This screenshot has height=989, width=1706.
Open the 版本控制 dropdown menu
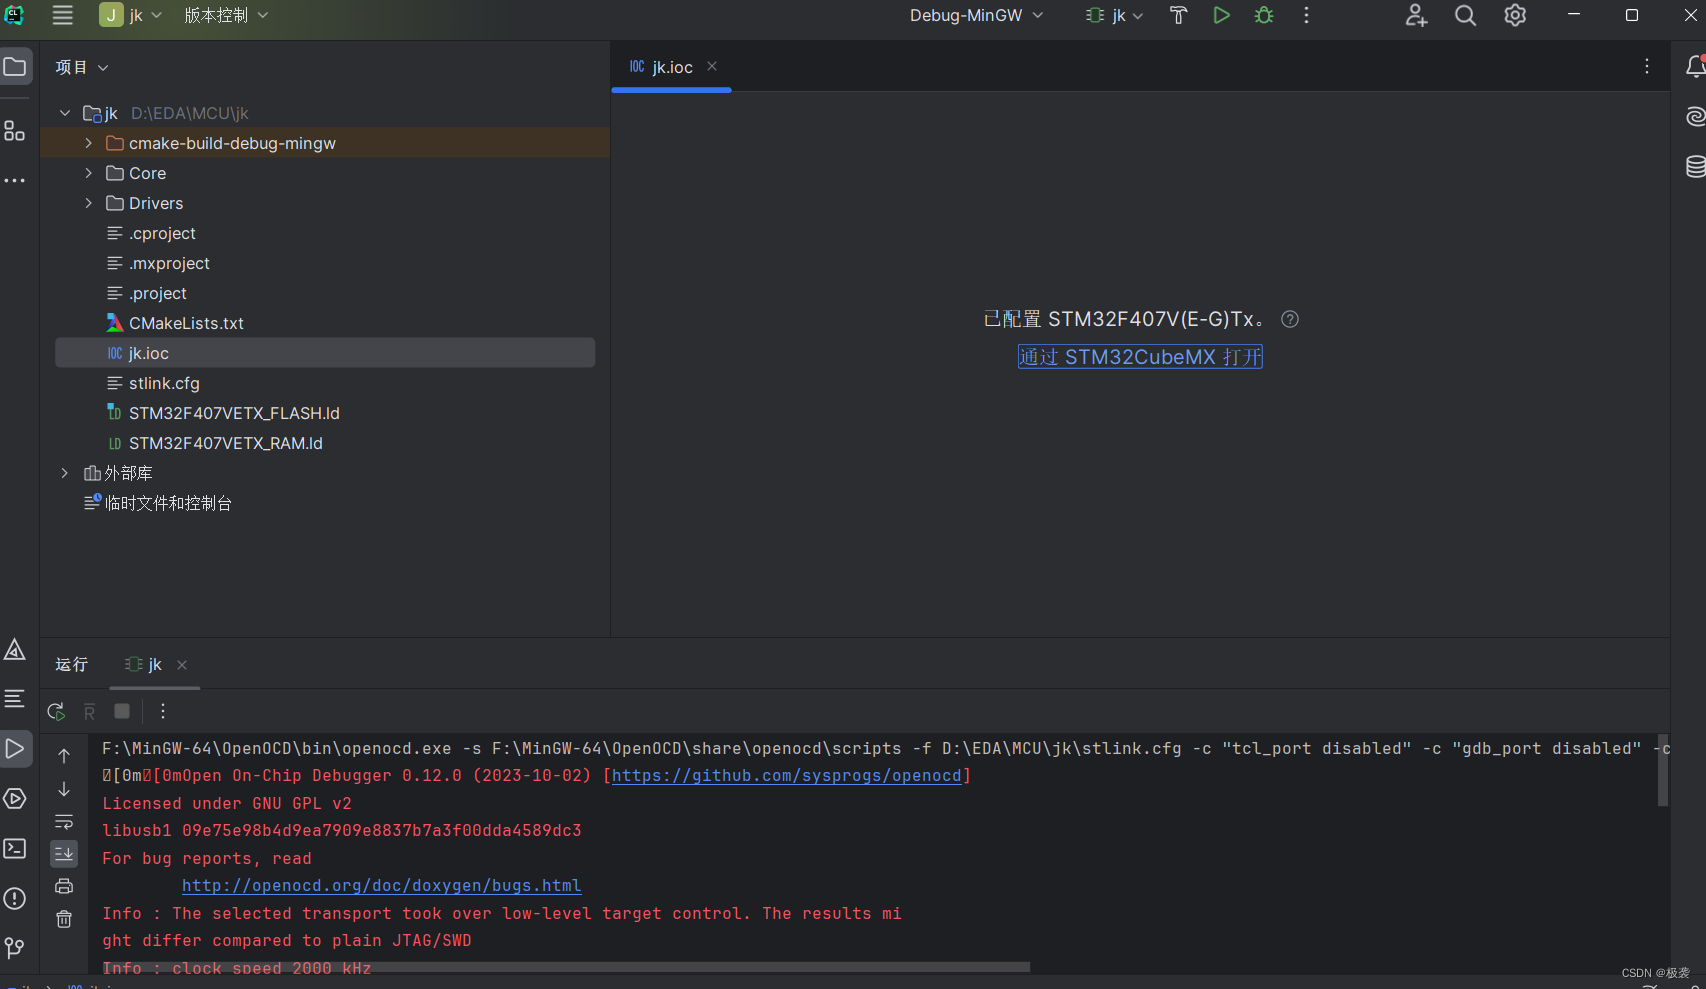click(x=227, y=15)
